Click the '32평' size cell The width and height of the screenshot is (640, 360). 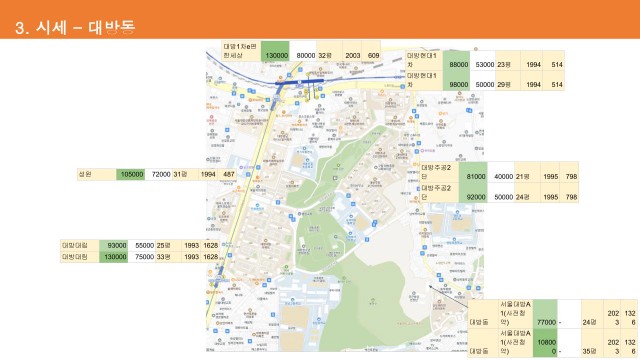(329, 51)
